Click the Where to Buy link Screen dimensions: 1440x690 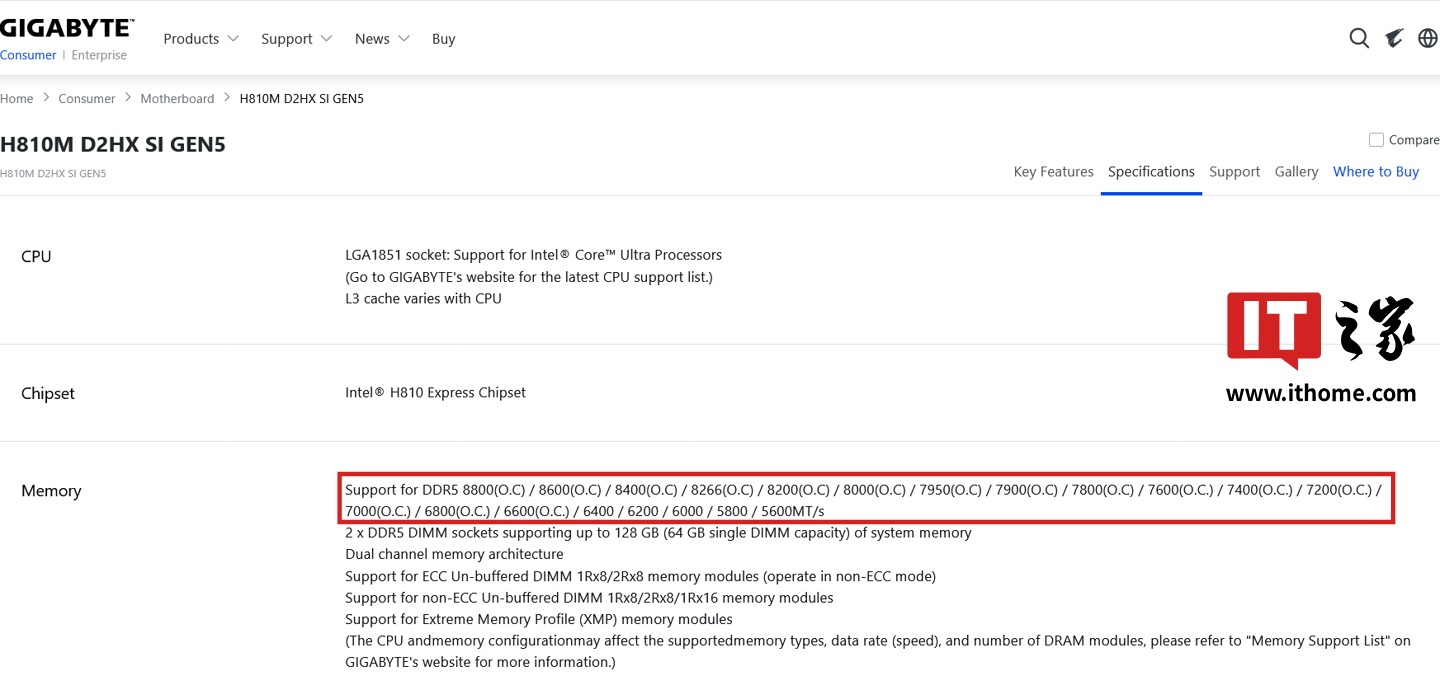[x=1376, y=172]
